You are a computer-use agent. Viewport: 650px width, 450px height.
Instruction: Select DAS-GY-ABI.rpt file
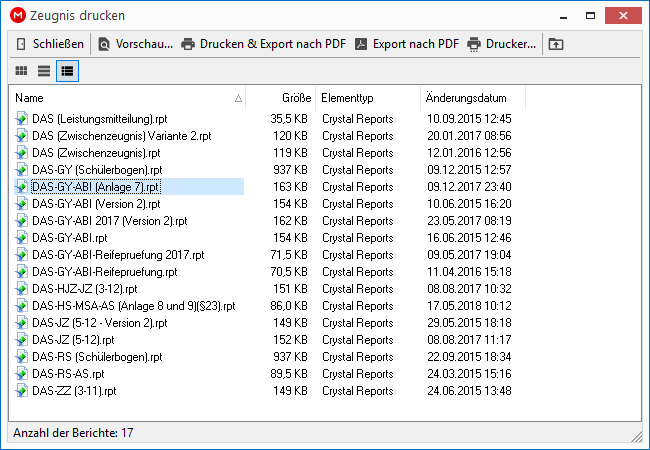coord(70,238)
